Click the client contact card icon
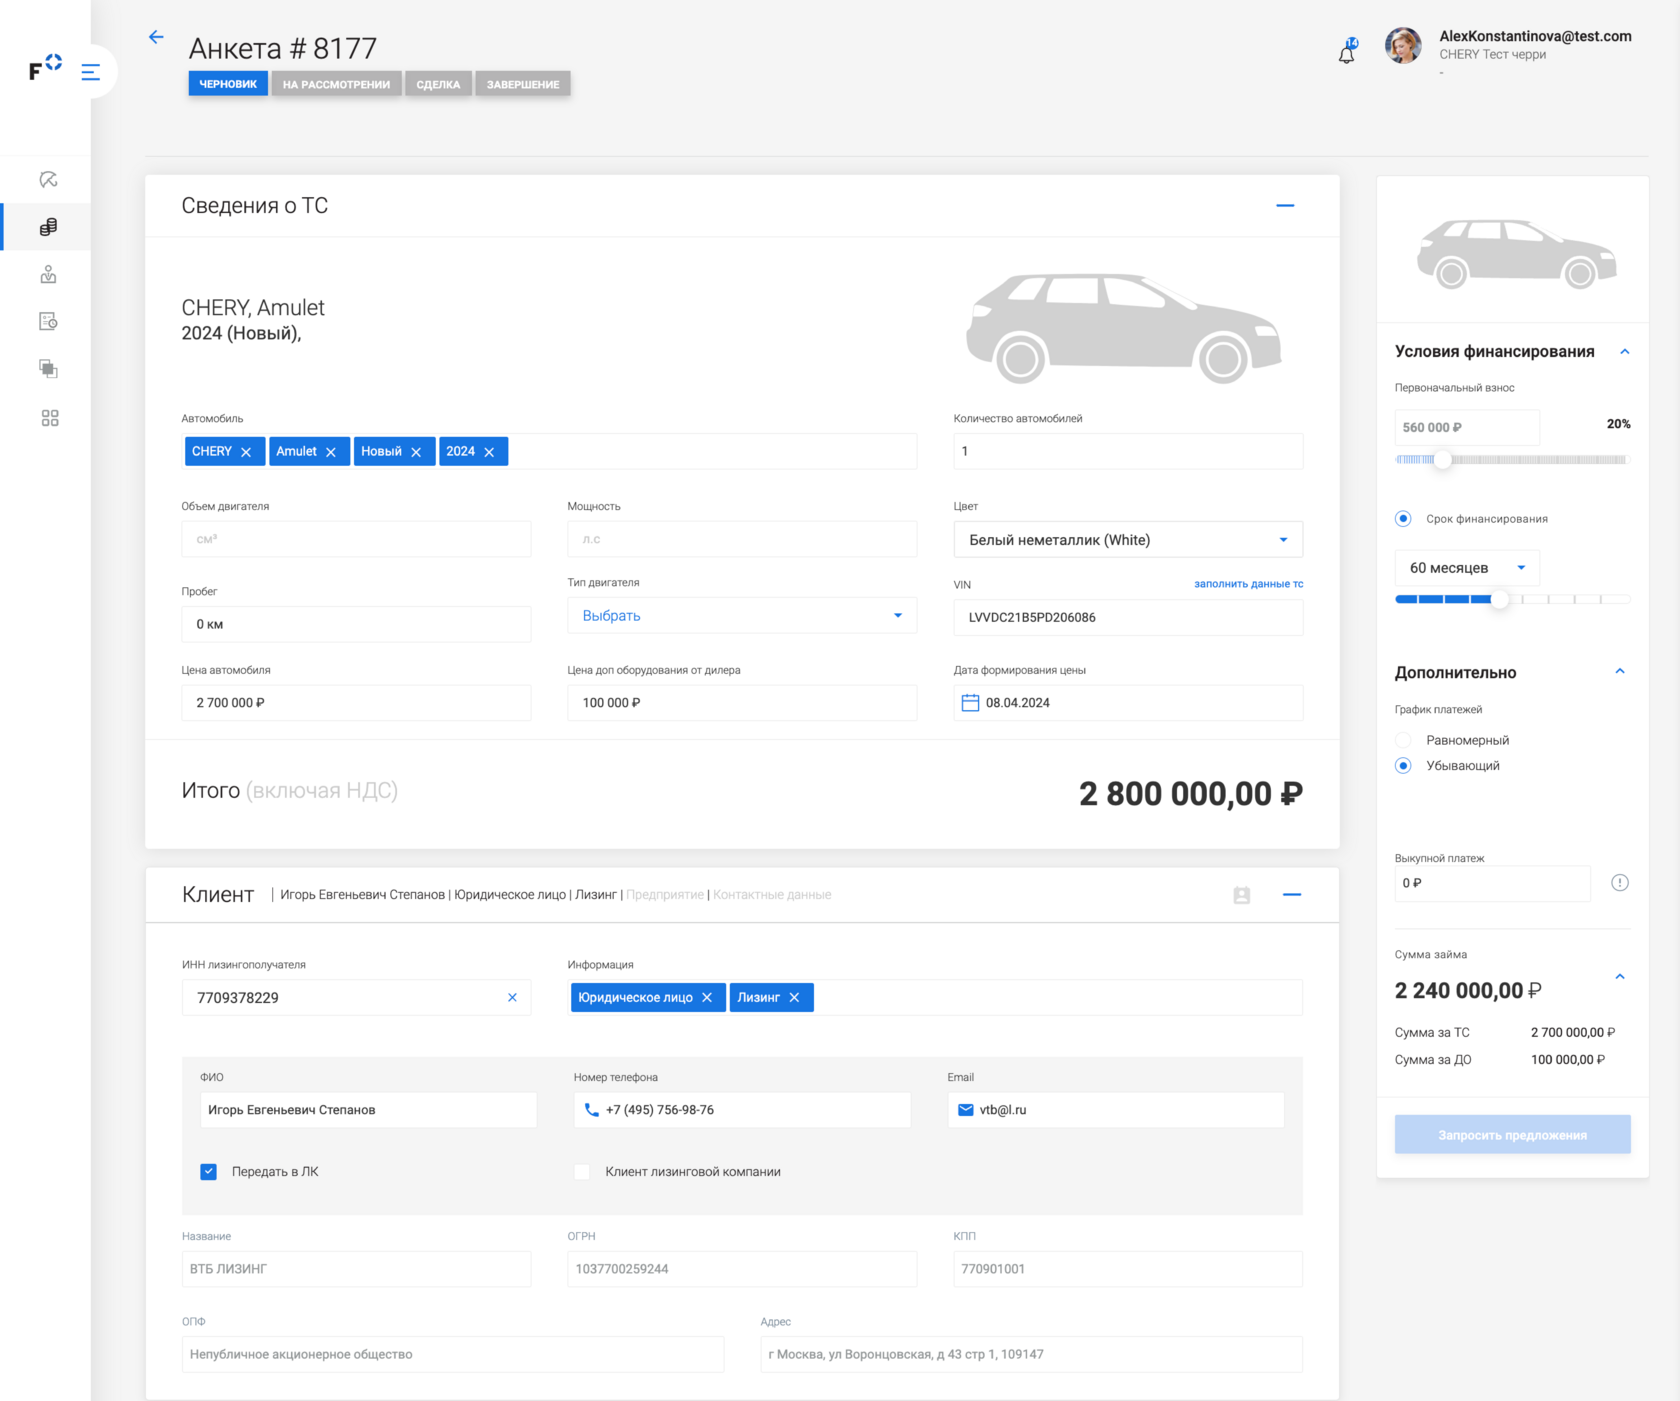The width and height of the screenshot is (1680, 1401). [x=1241, y=895]
